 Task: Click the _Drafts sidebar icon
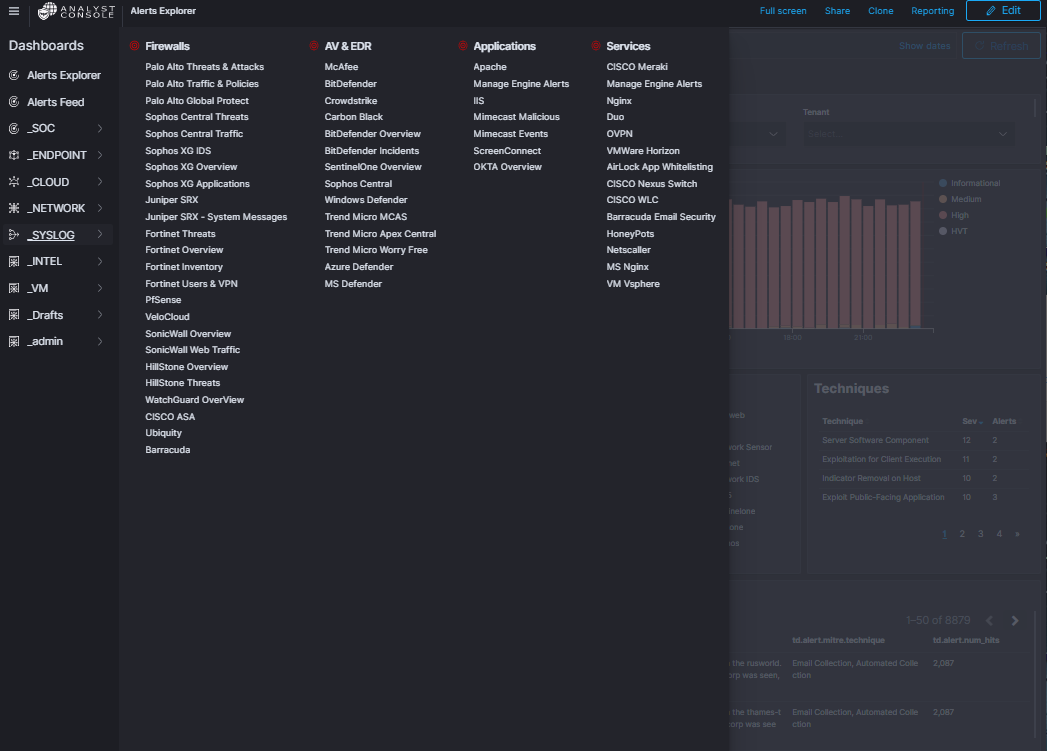coord(13,315)
